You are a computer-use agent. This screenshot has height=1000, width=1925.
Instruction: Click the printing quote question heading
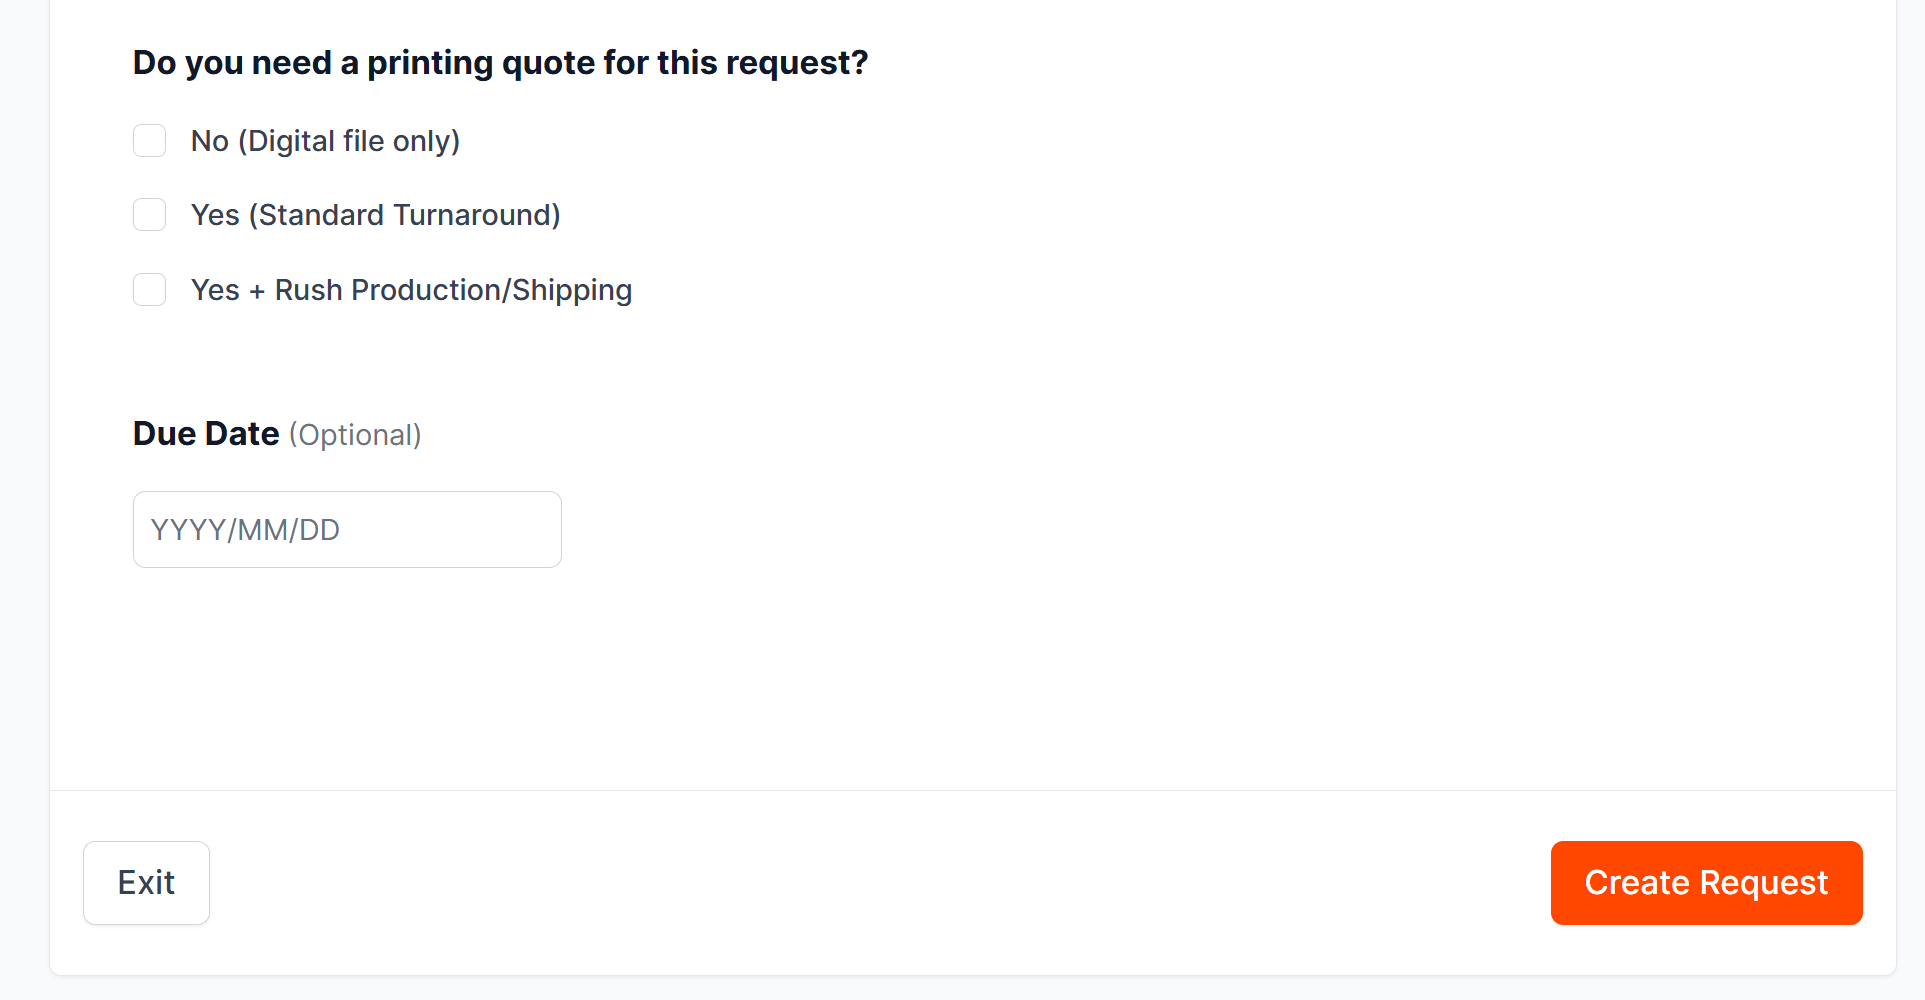coord(500,63)
